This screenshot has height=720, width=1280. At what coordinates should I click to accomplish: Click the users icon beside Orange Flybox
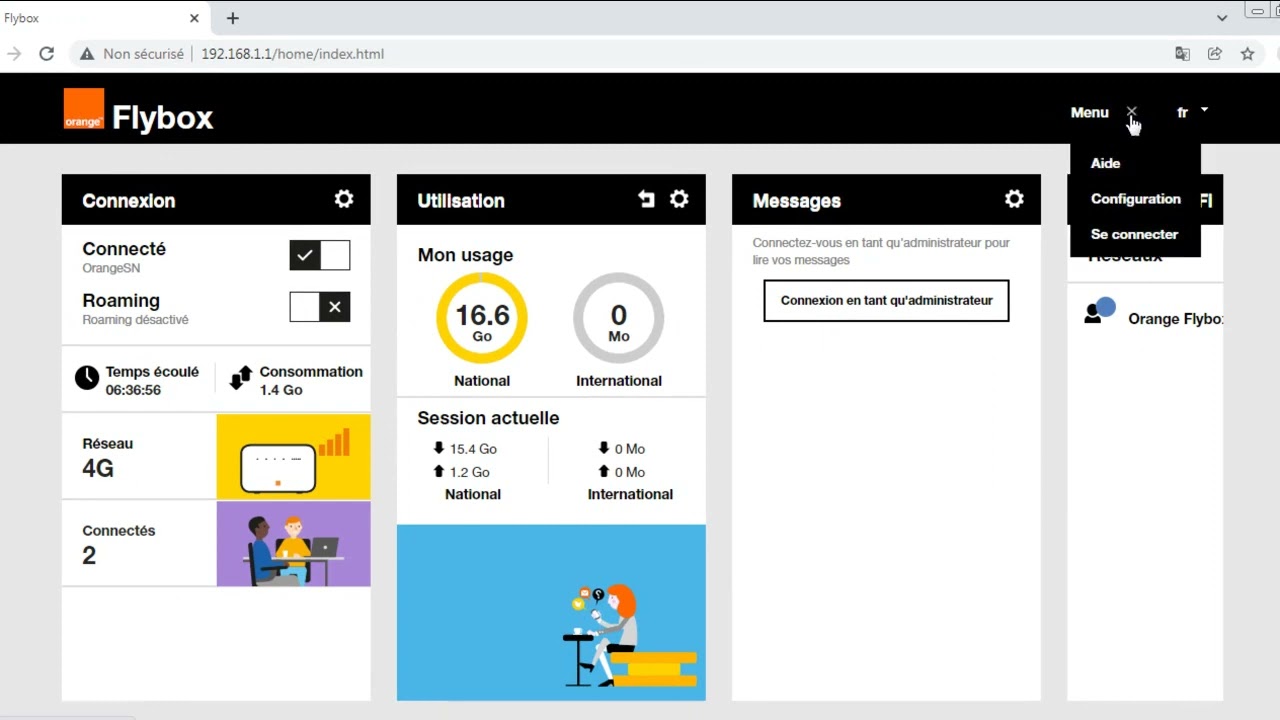[1100, 311]
